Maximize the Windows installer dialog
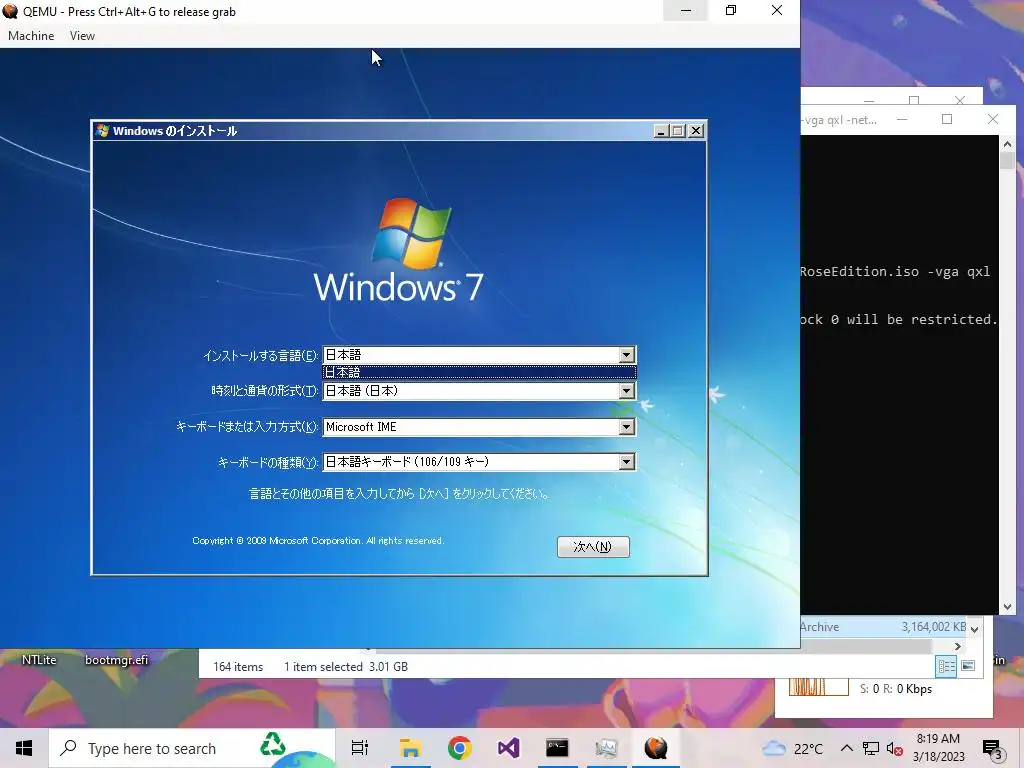Screen dimensions: 1024x768 pos(678,131)
